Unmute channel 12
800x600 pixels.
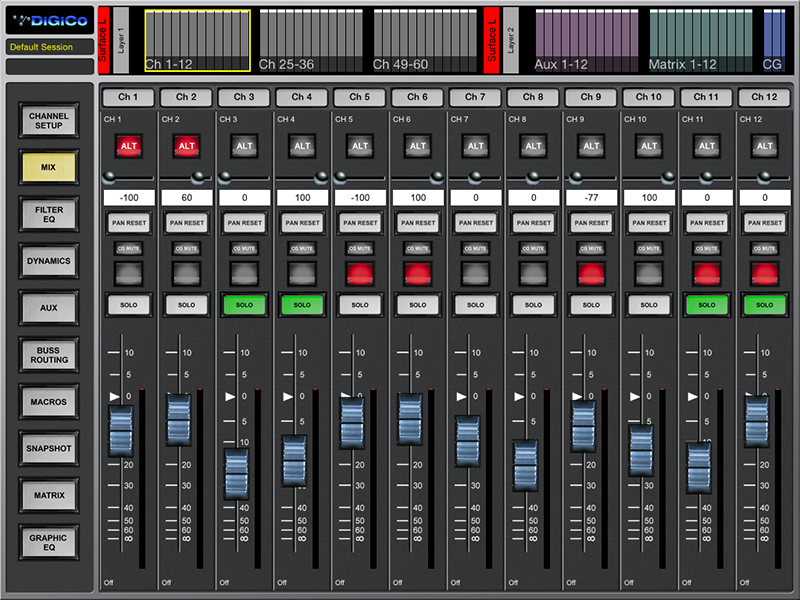(764, 273)
